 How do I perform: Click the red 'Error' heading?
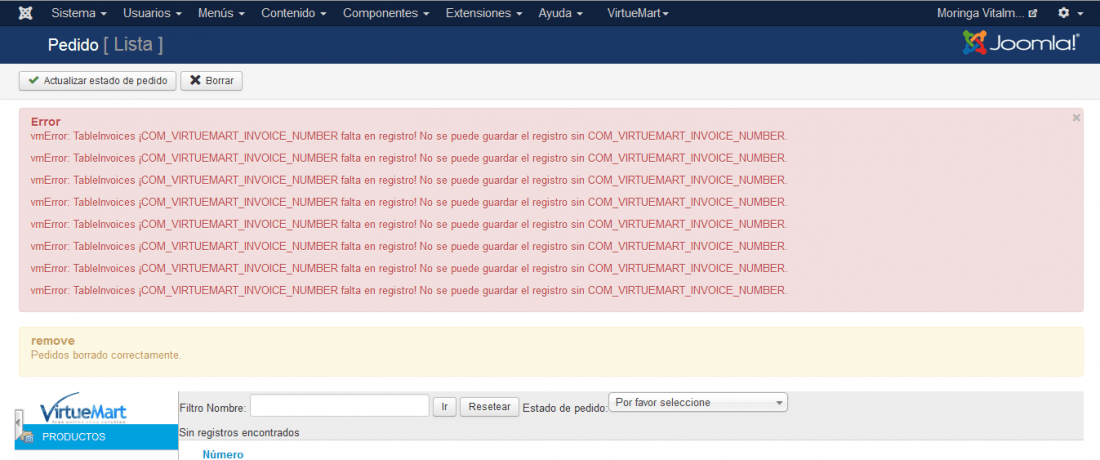tap(46, 121)
